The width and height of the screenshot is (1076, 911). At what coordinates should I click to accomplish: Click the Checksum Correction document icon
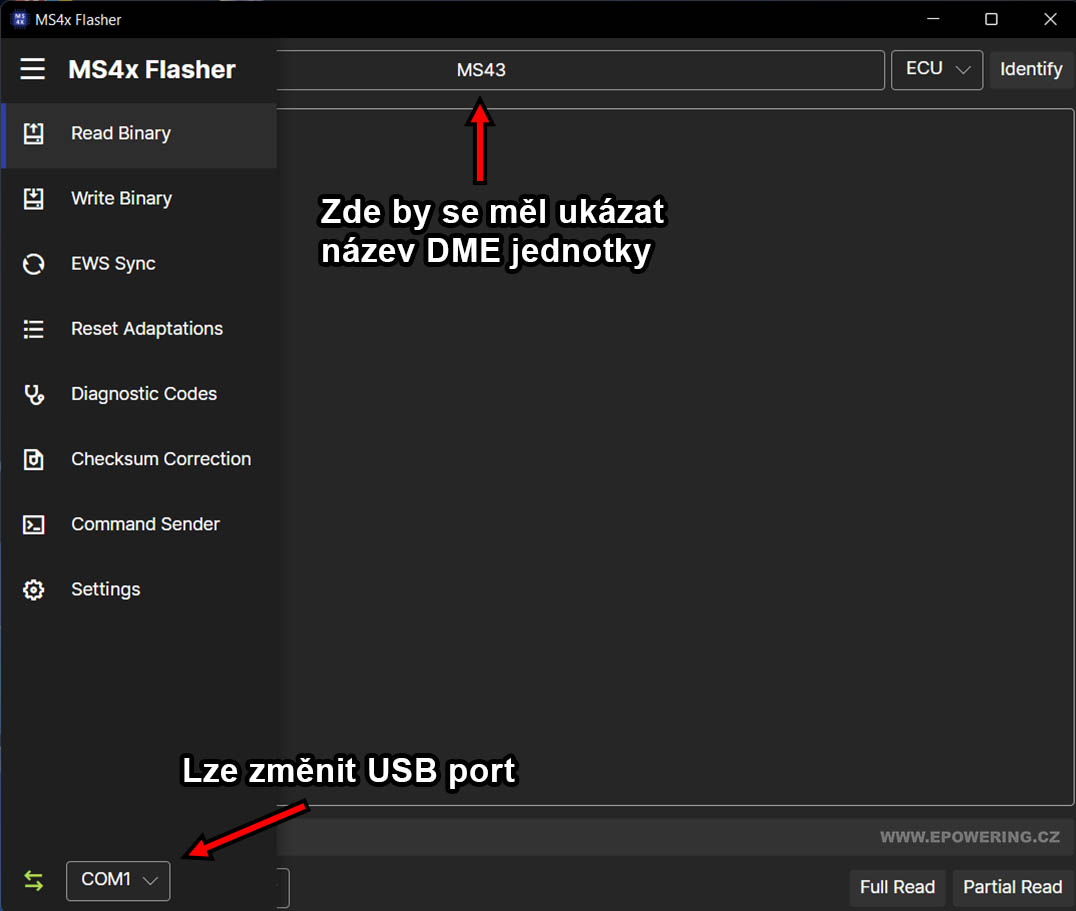pos(34,459)
